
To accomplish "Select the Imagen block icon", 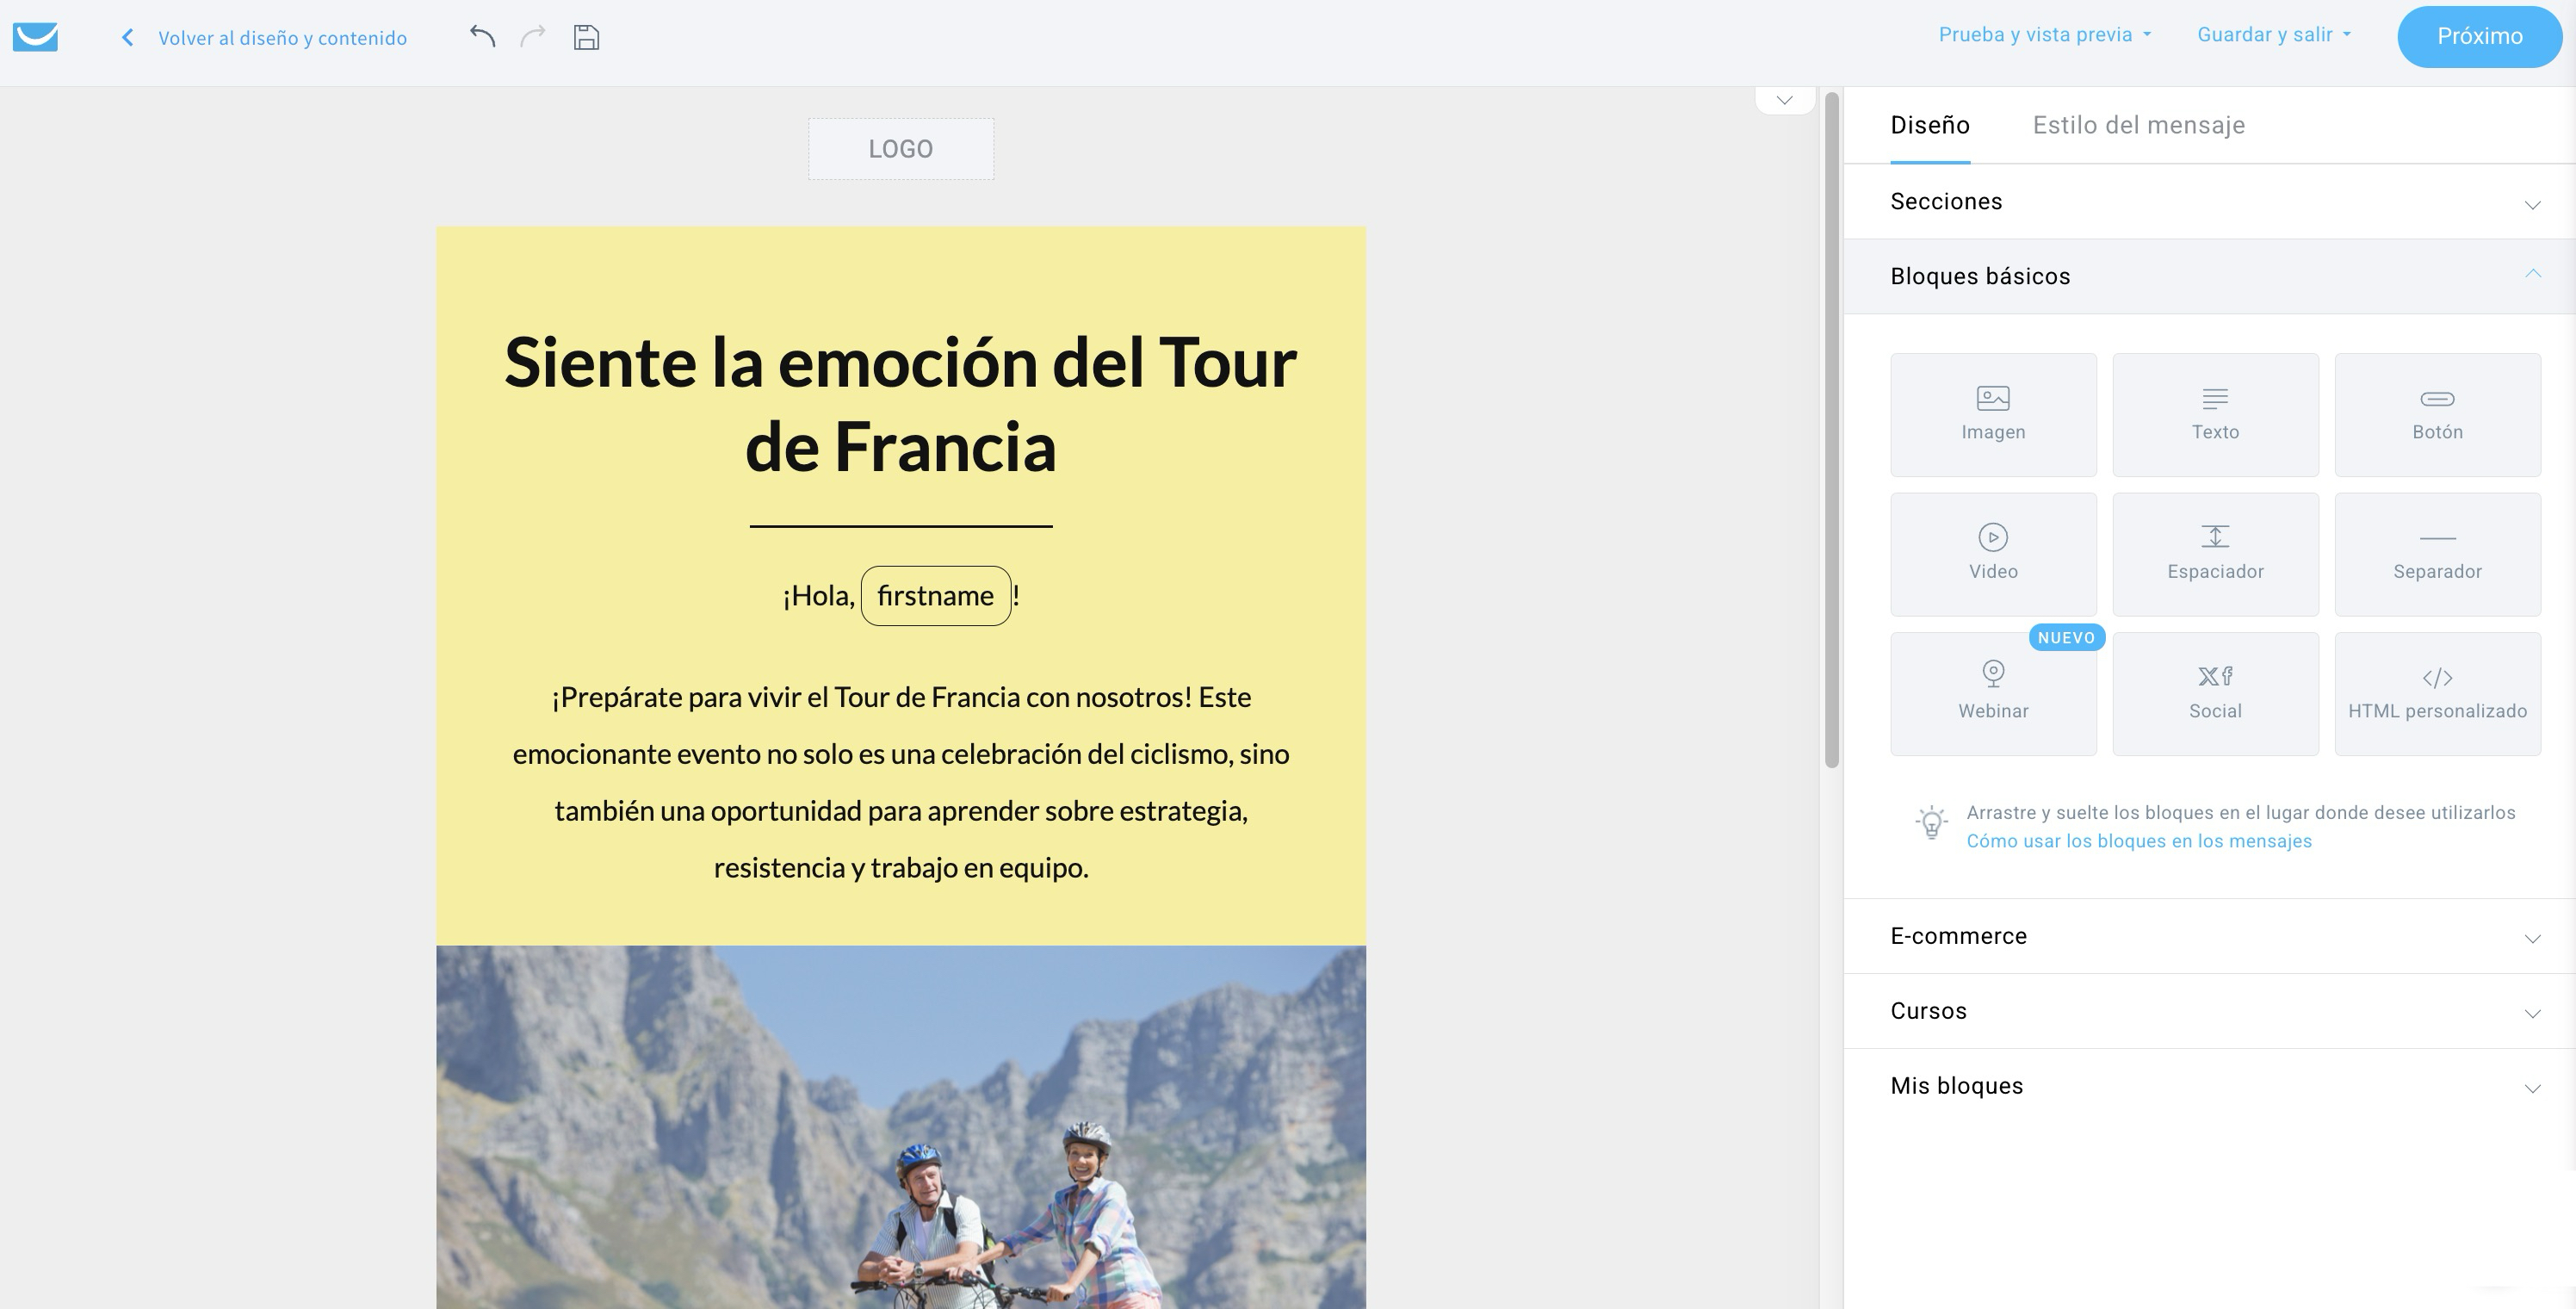I will (1993, 413).
